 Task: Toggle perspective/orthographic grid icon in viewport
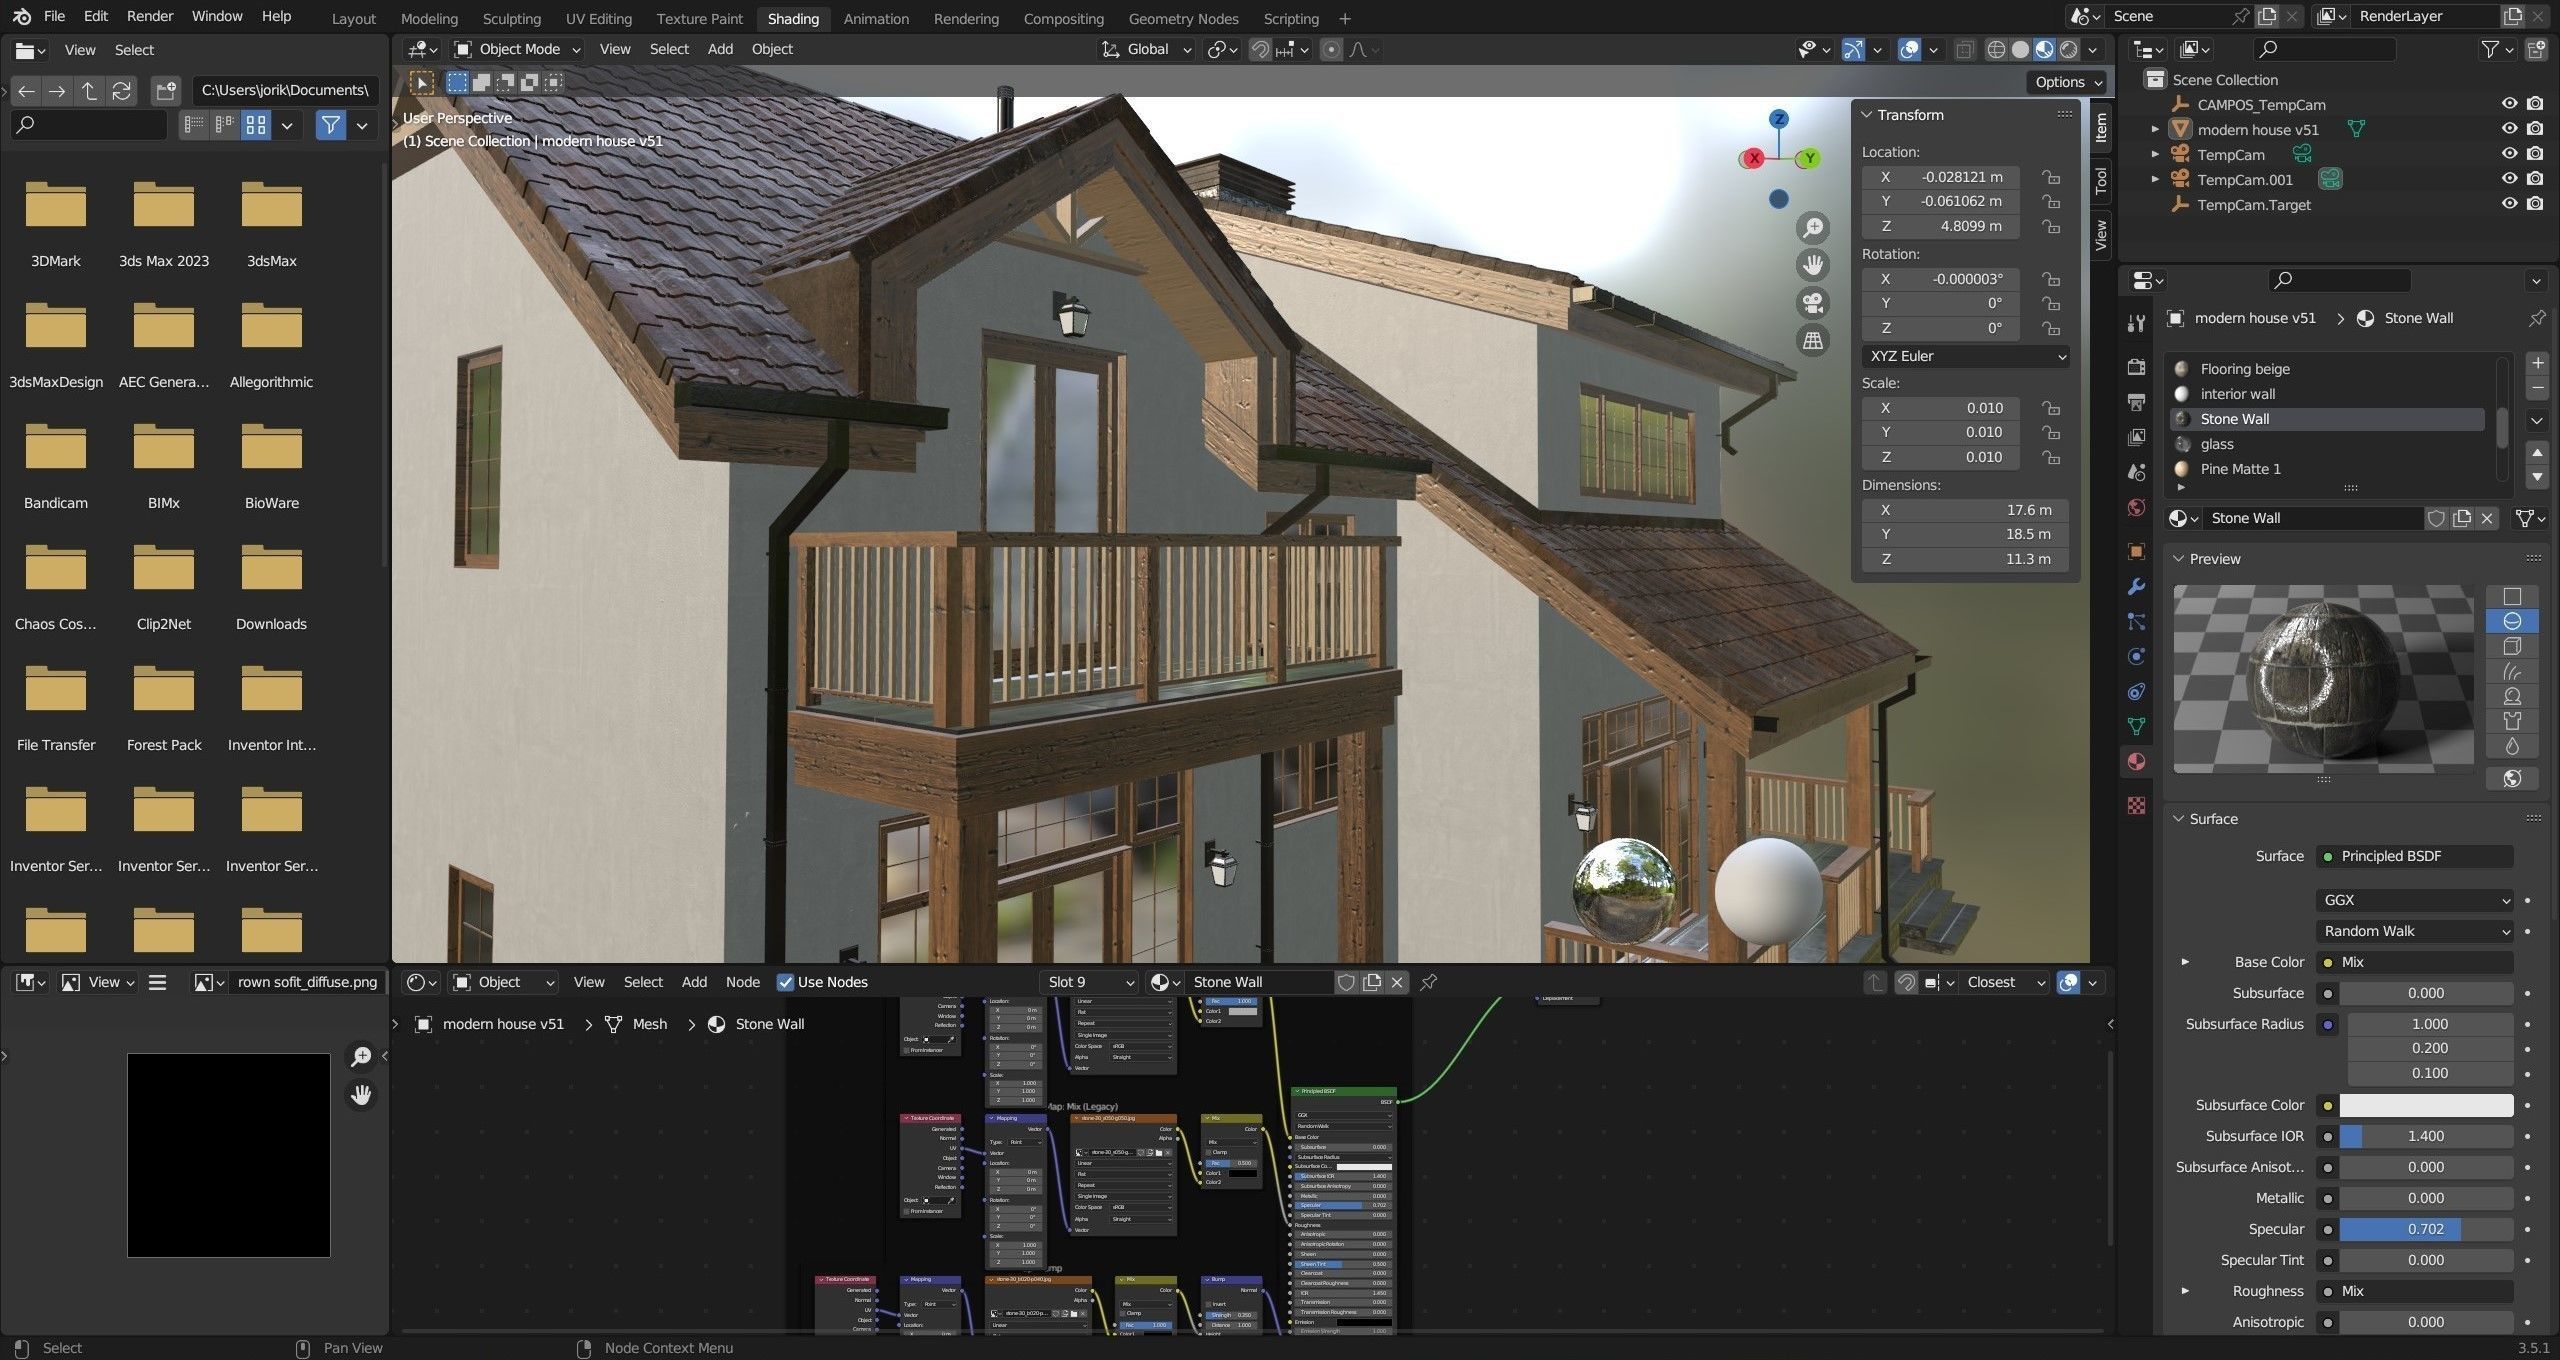[x=1813, y=340]
